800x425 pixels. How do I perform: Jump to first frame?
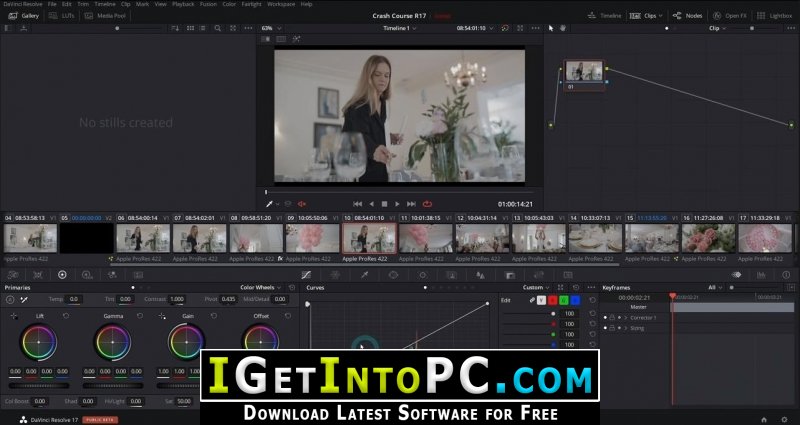[x=357, y=204]
